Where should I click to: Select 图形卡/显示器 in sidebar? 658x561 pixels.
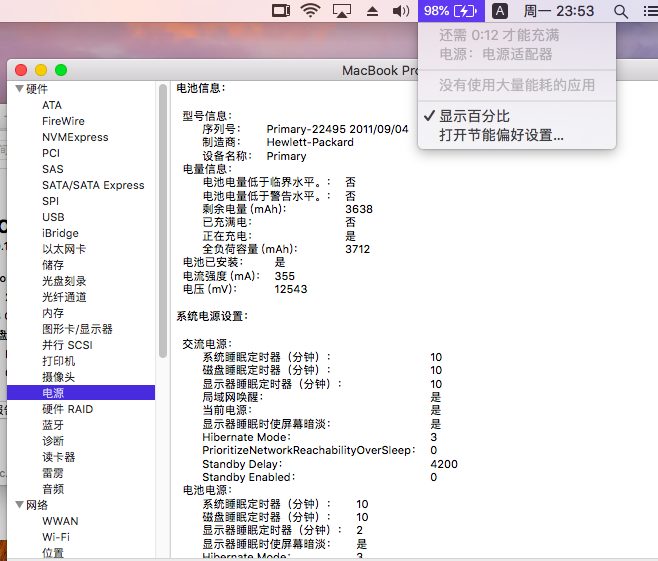(x=77, y=329)
